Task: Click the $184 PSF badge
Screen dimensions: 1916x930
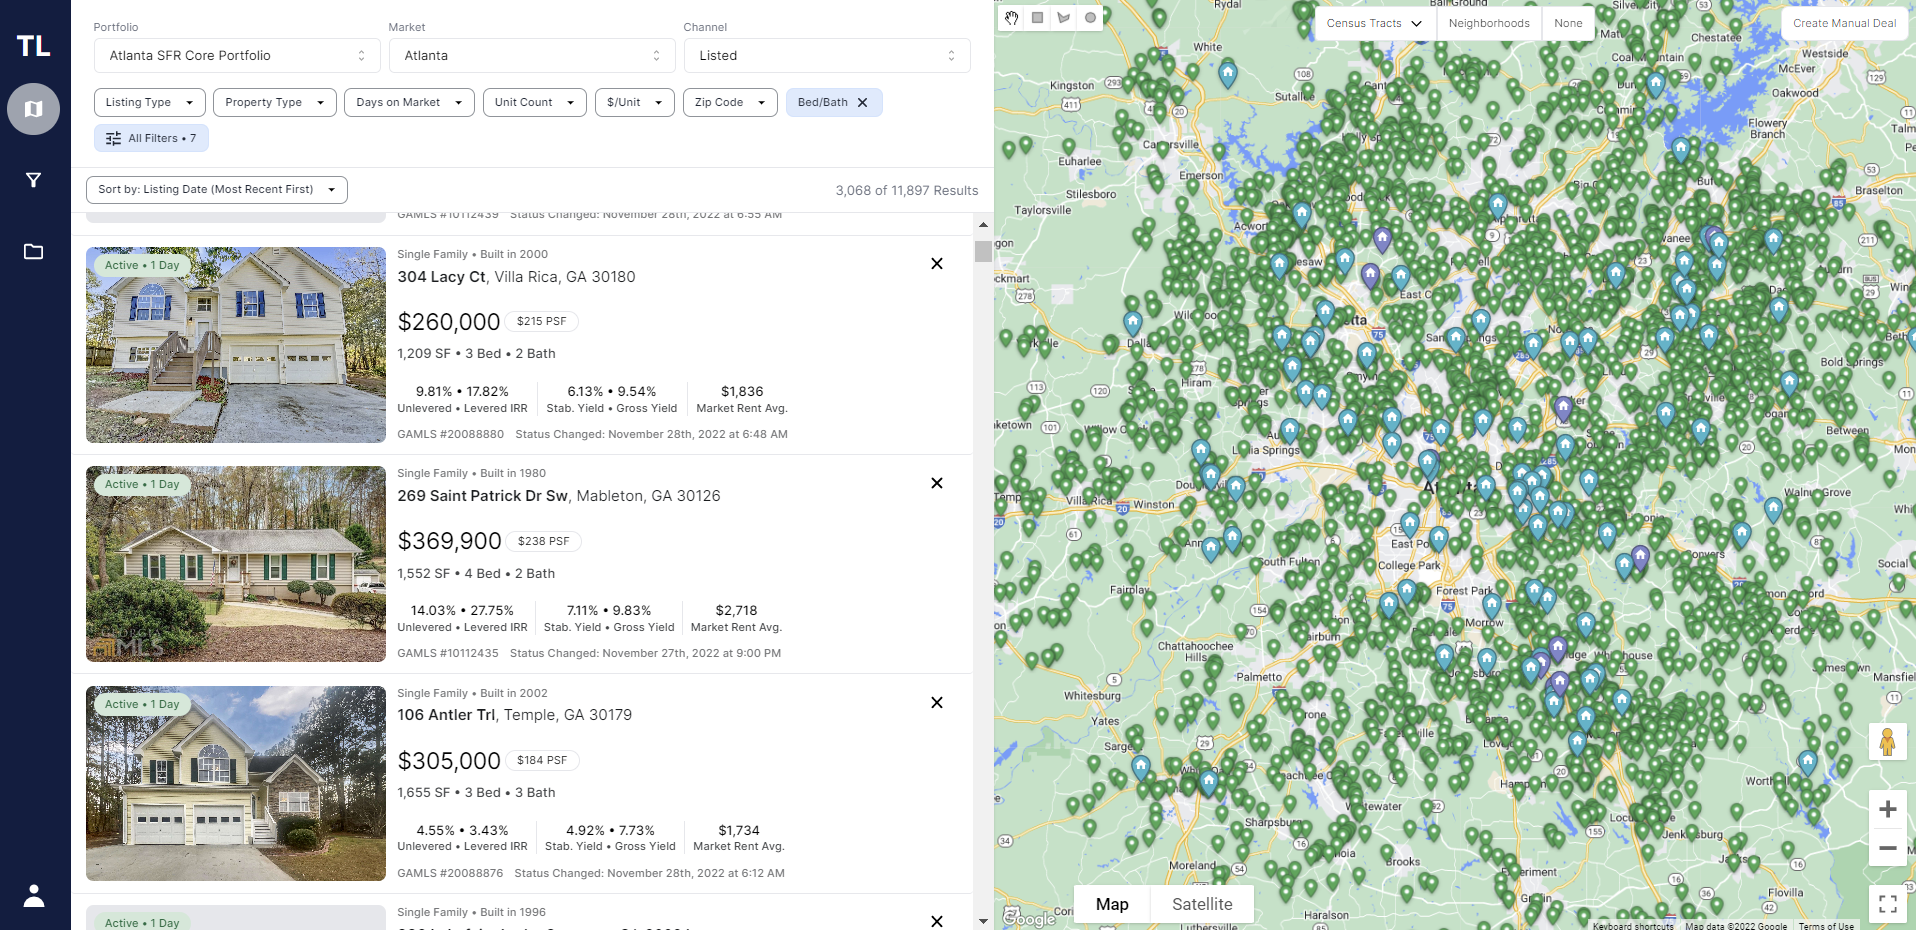Action: (542, 760)
